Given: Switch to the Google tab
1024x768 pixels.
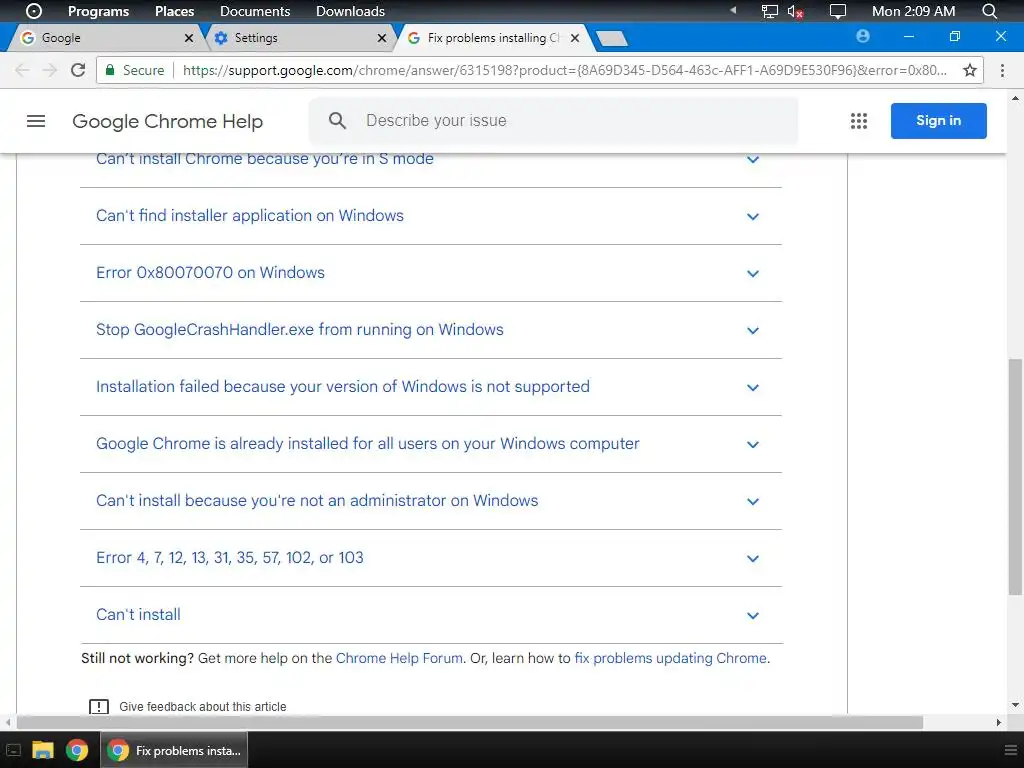Looking at the screenshot, I should [104, 38].
